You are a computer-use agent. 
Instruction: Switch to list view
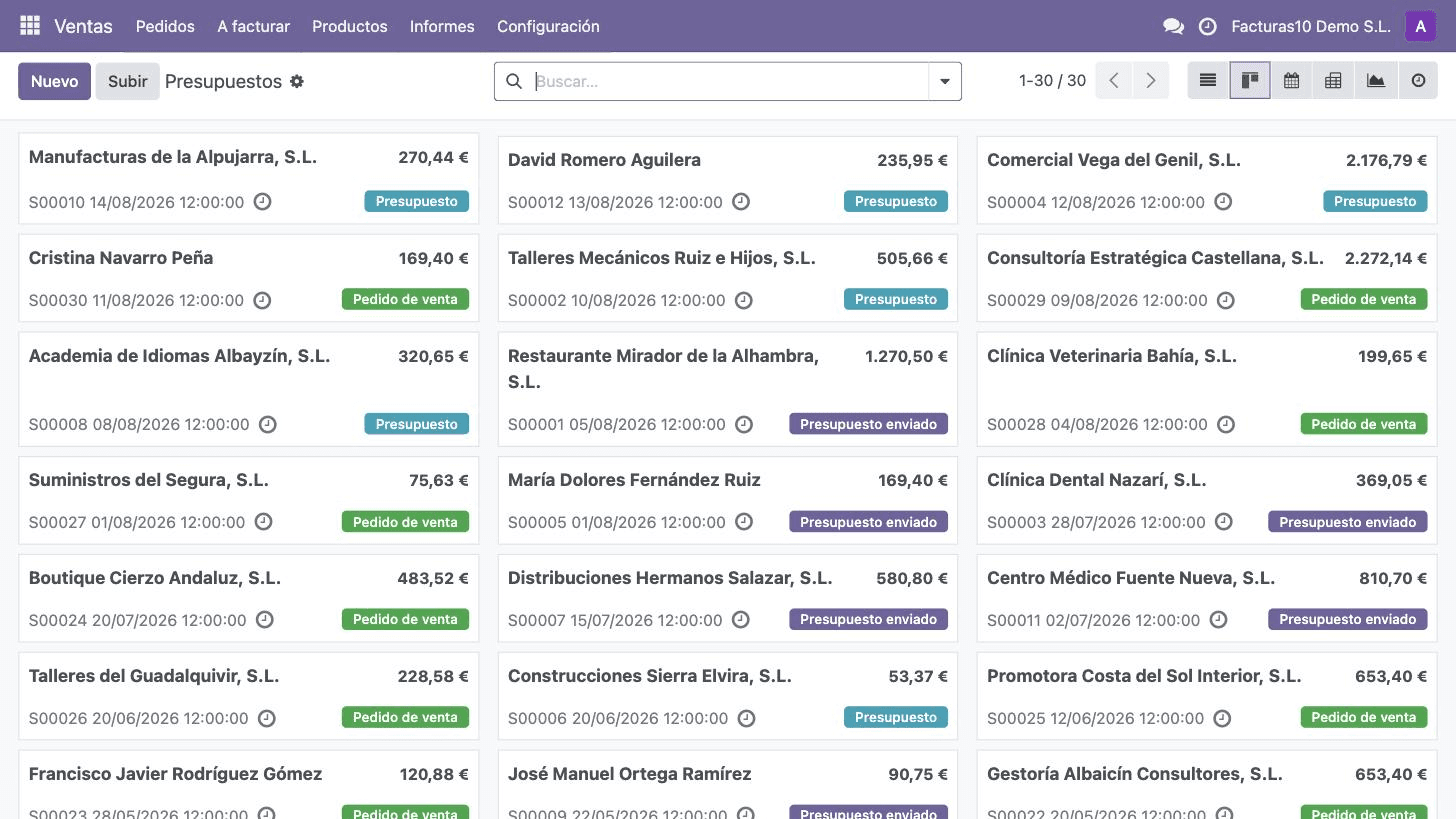click(1208, 81)
